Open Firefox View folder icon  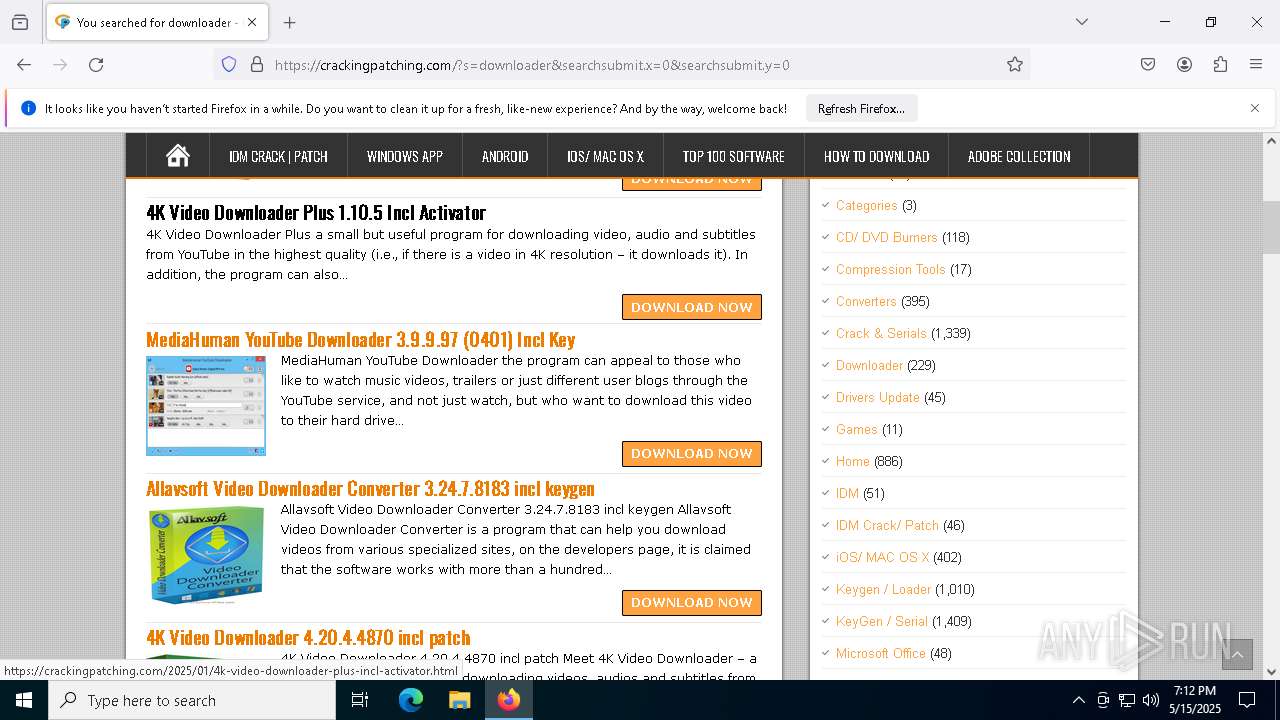(20, 22)
